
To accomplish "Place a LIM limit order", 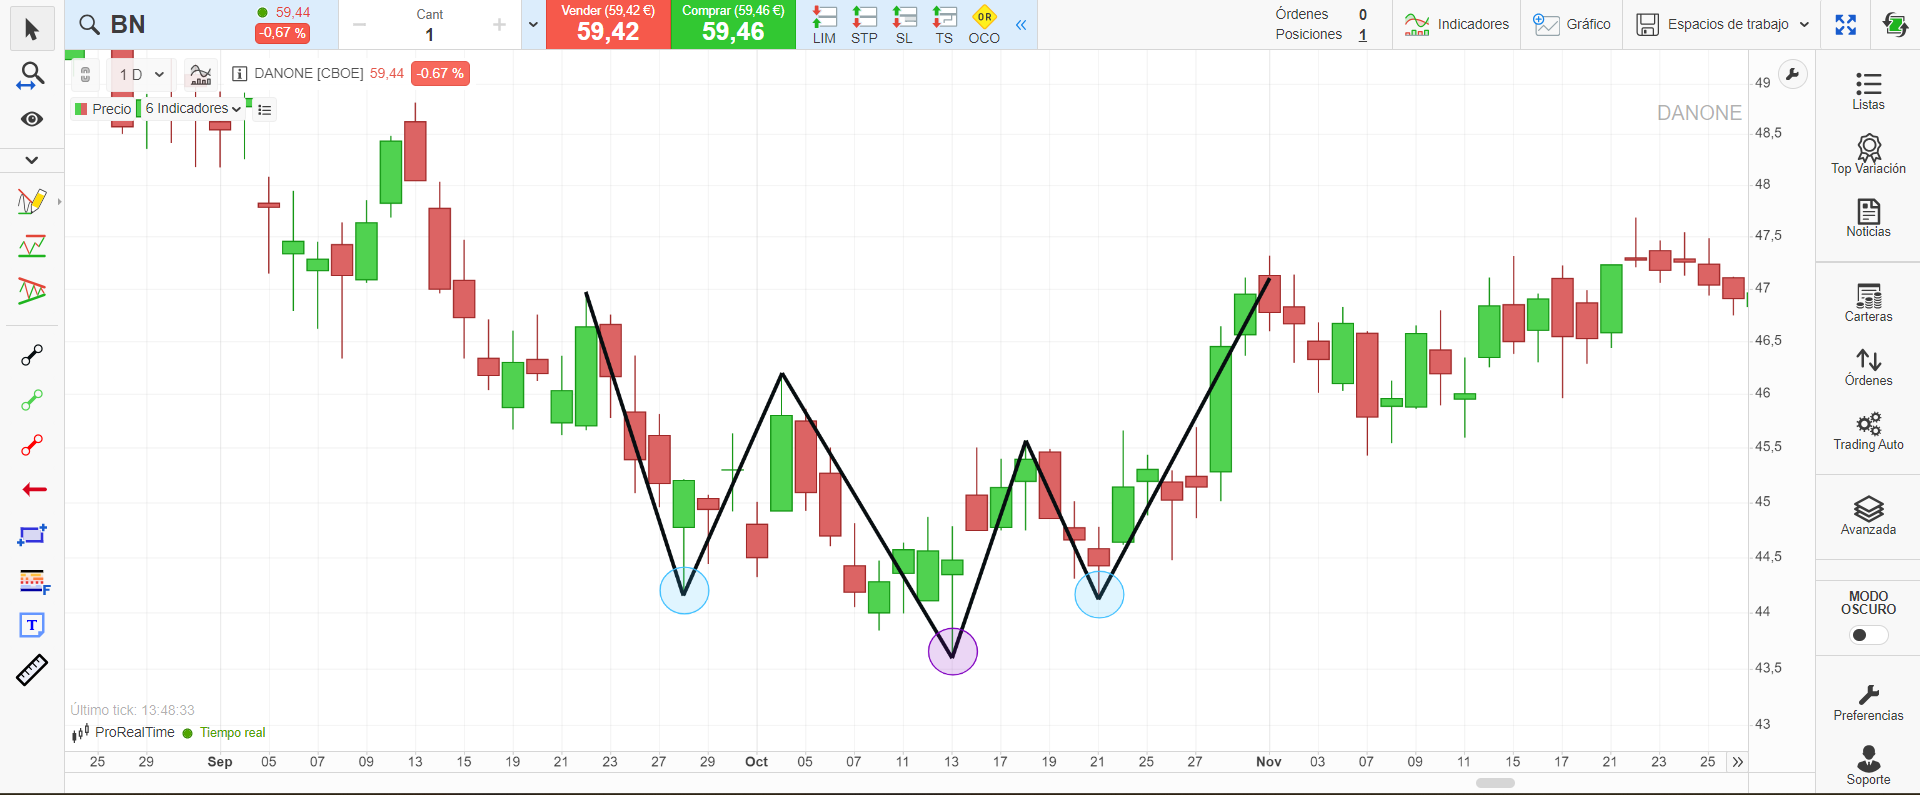I will 824,25.
